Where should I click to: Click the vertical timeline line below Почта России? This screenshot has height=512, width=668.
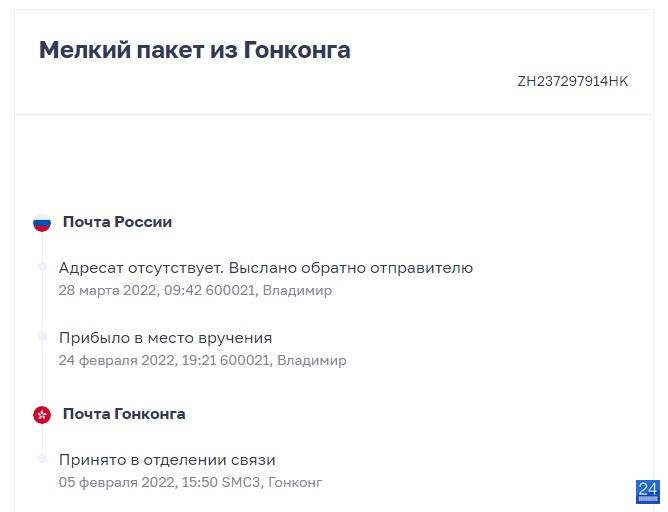(x=42, y=317)
